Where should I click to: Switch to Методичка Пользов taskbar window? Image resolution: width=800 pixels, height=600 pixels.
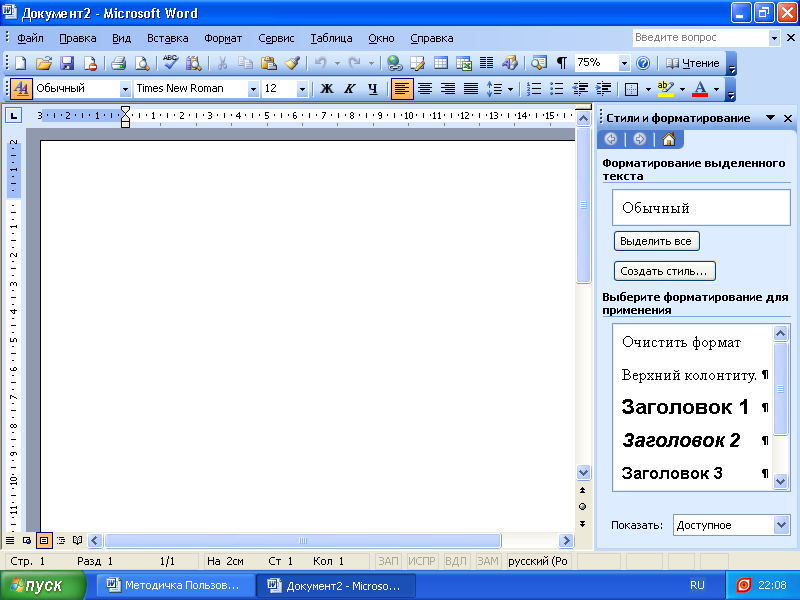[x=176, y=585]
